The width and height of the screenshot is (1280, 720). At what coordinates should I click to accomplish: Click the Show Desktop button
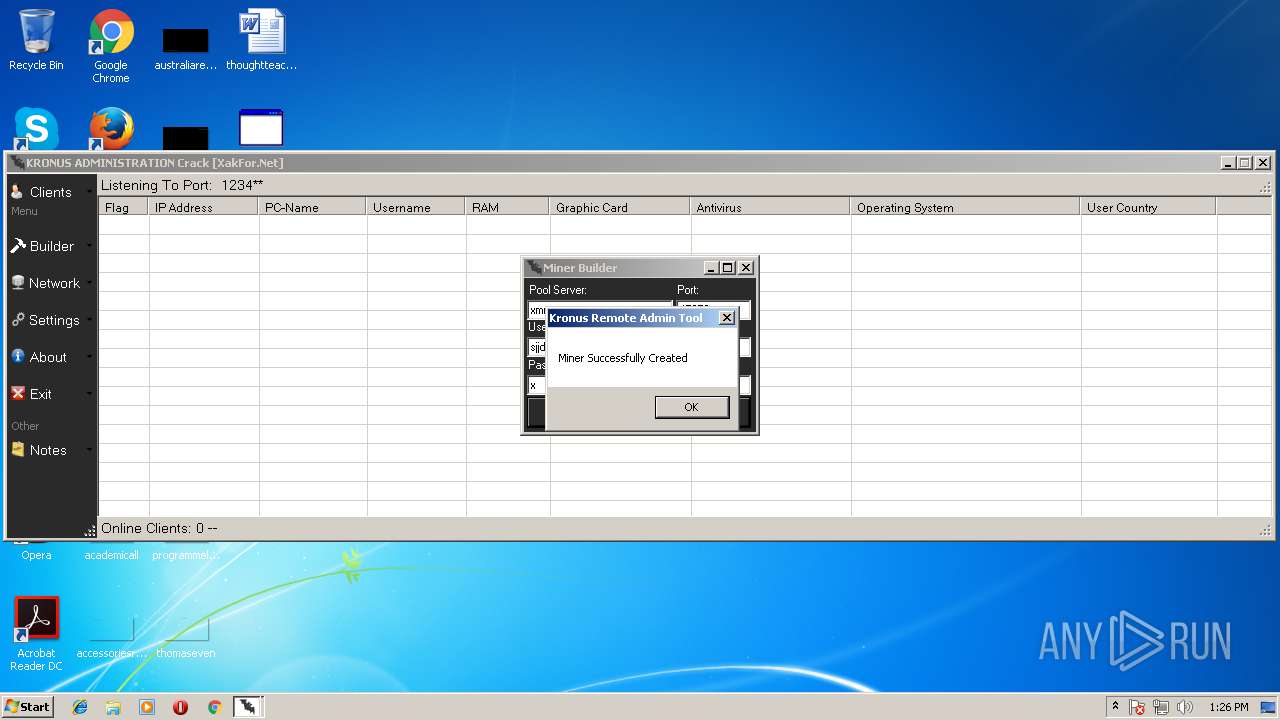[1269, 707]
